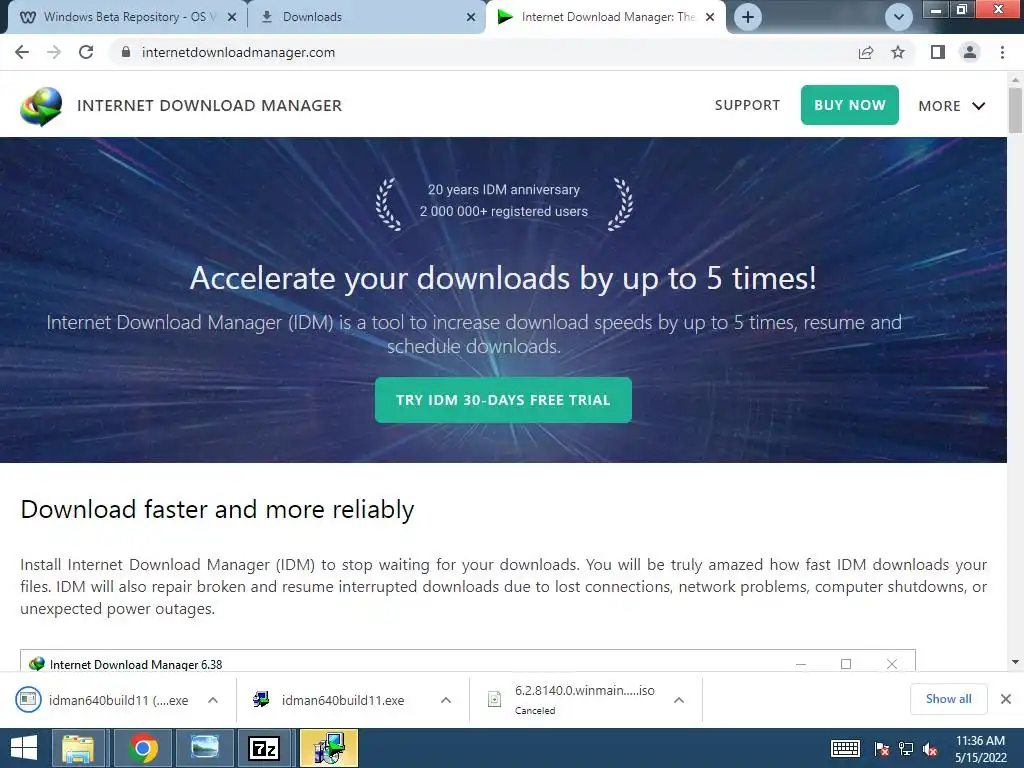Open Chrome from taskbar
The width and height of the screenshot is (1024, 768).
(x=143, y=748)
